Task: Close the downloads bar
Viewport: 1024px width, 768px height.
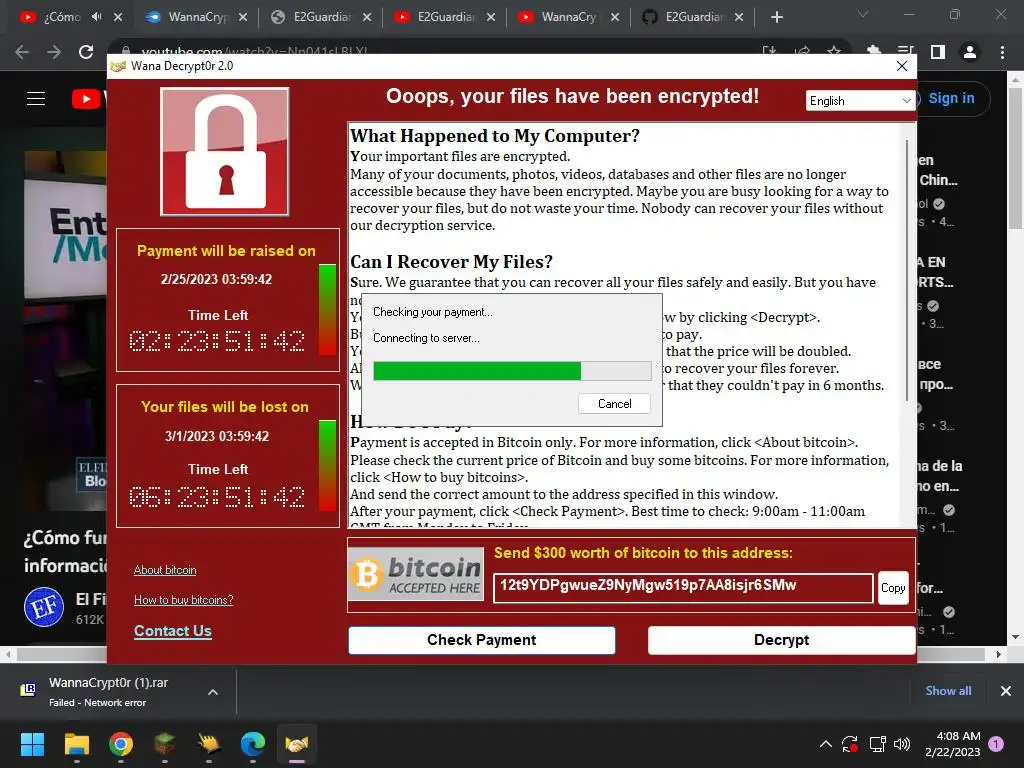Action: (1006, 691)
